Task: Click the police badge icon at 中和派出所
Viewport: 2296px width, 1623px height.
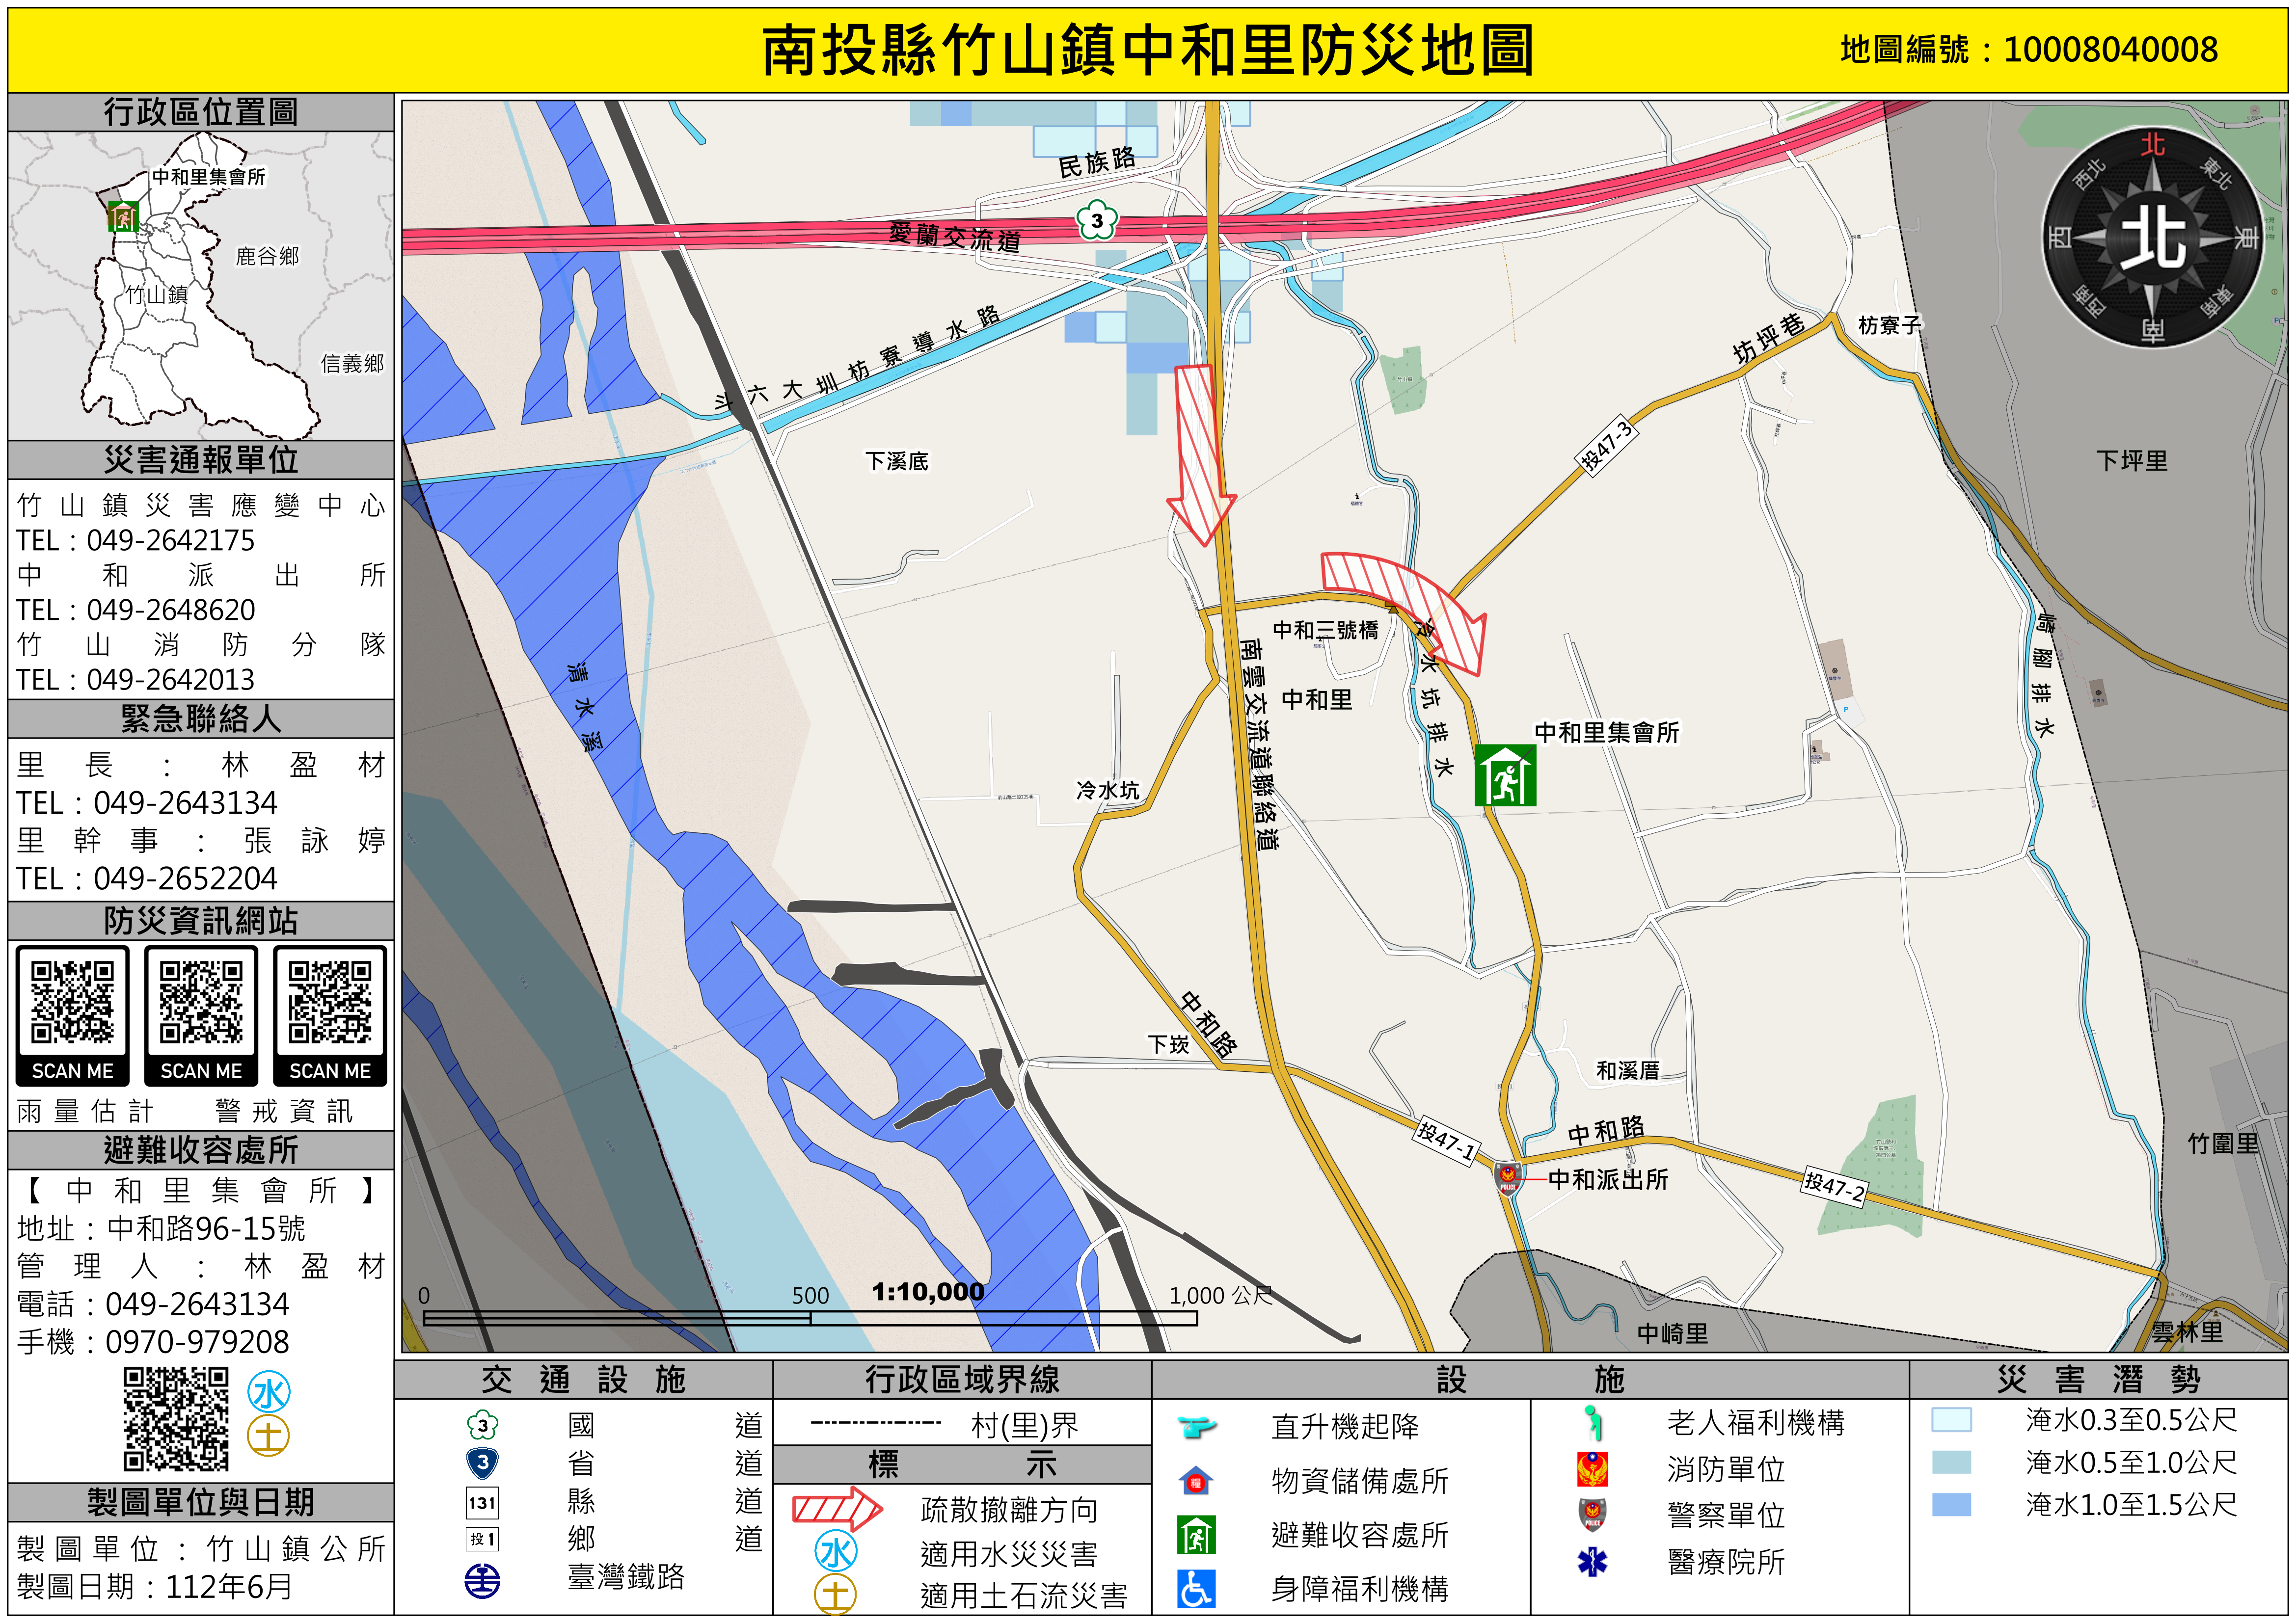Action: click(1508, 1178)
